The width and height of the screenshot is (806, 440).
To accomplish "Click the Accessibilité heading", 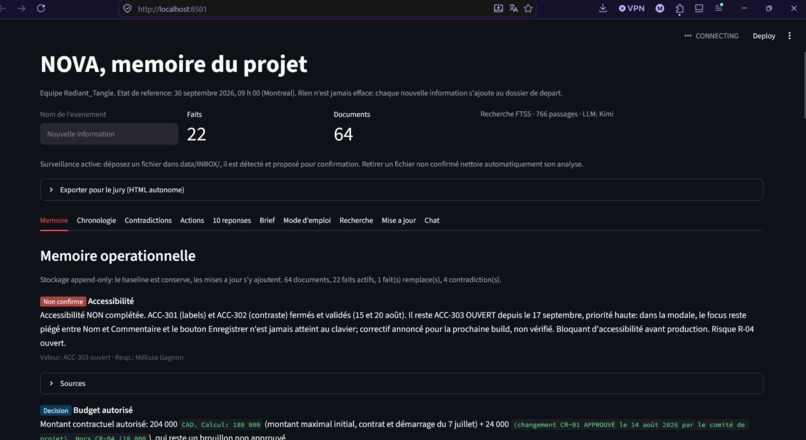I will click(111, 301).
